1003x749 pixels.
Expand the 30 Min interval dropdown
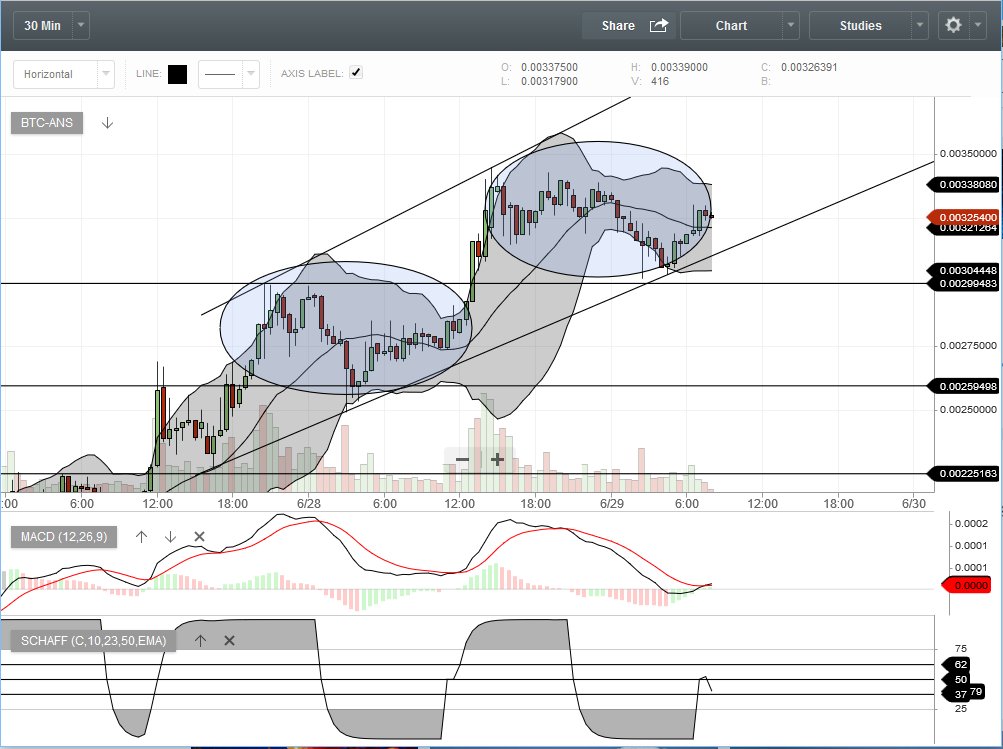[x=81, y=26]
